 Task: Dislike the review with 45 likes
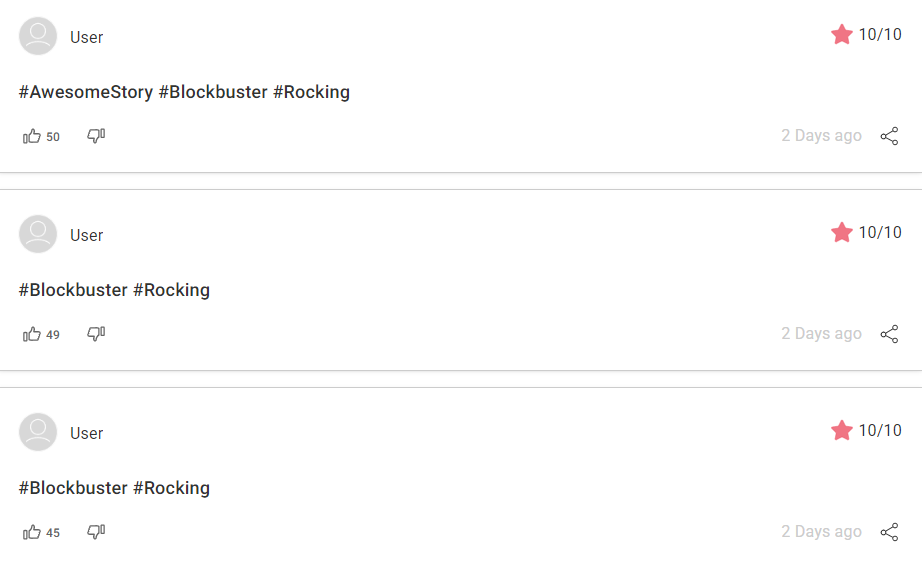point(96,532)
